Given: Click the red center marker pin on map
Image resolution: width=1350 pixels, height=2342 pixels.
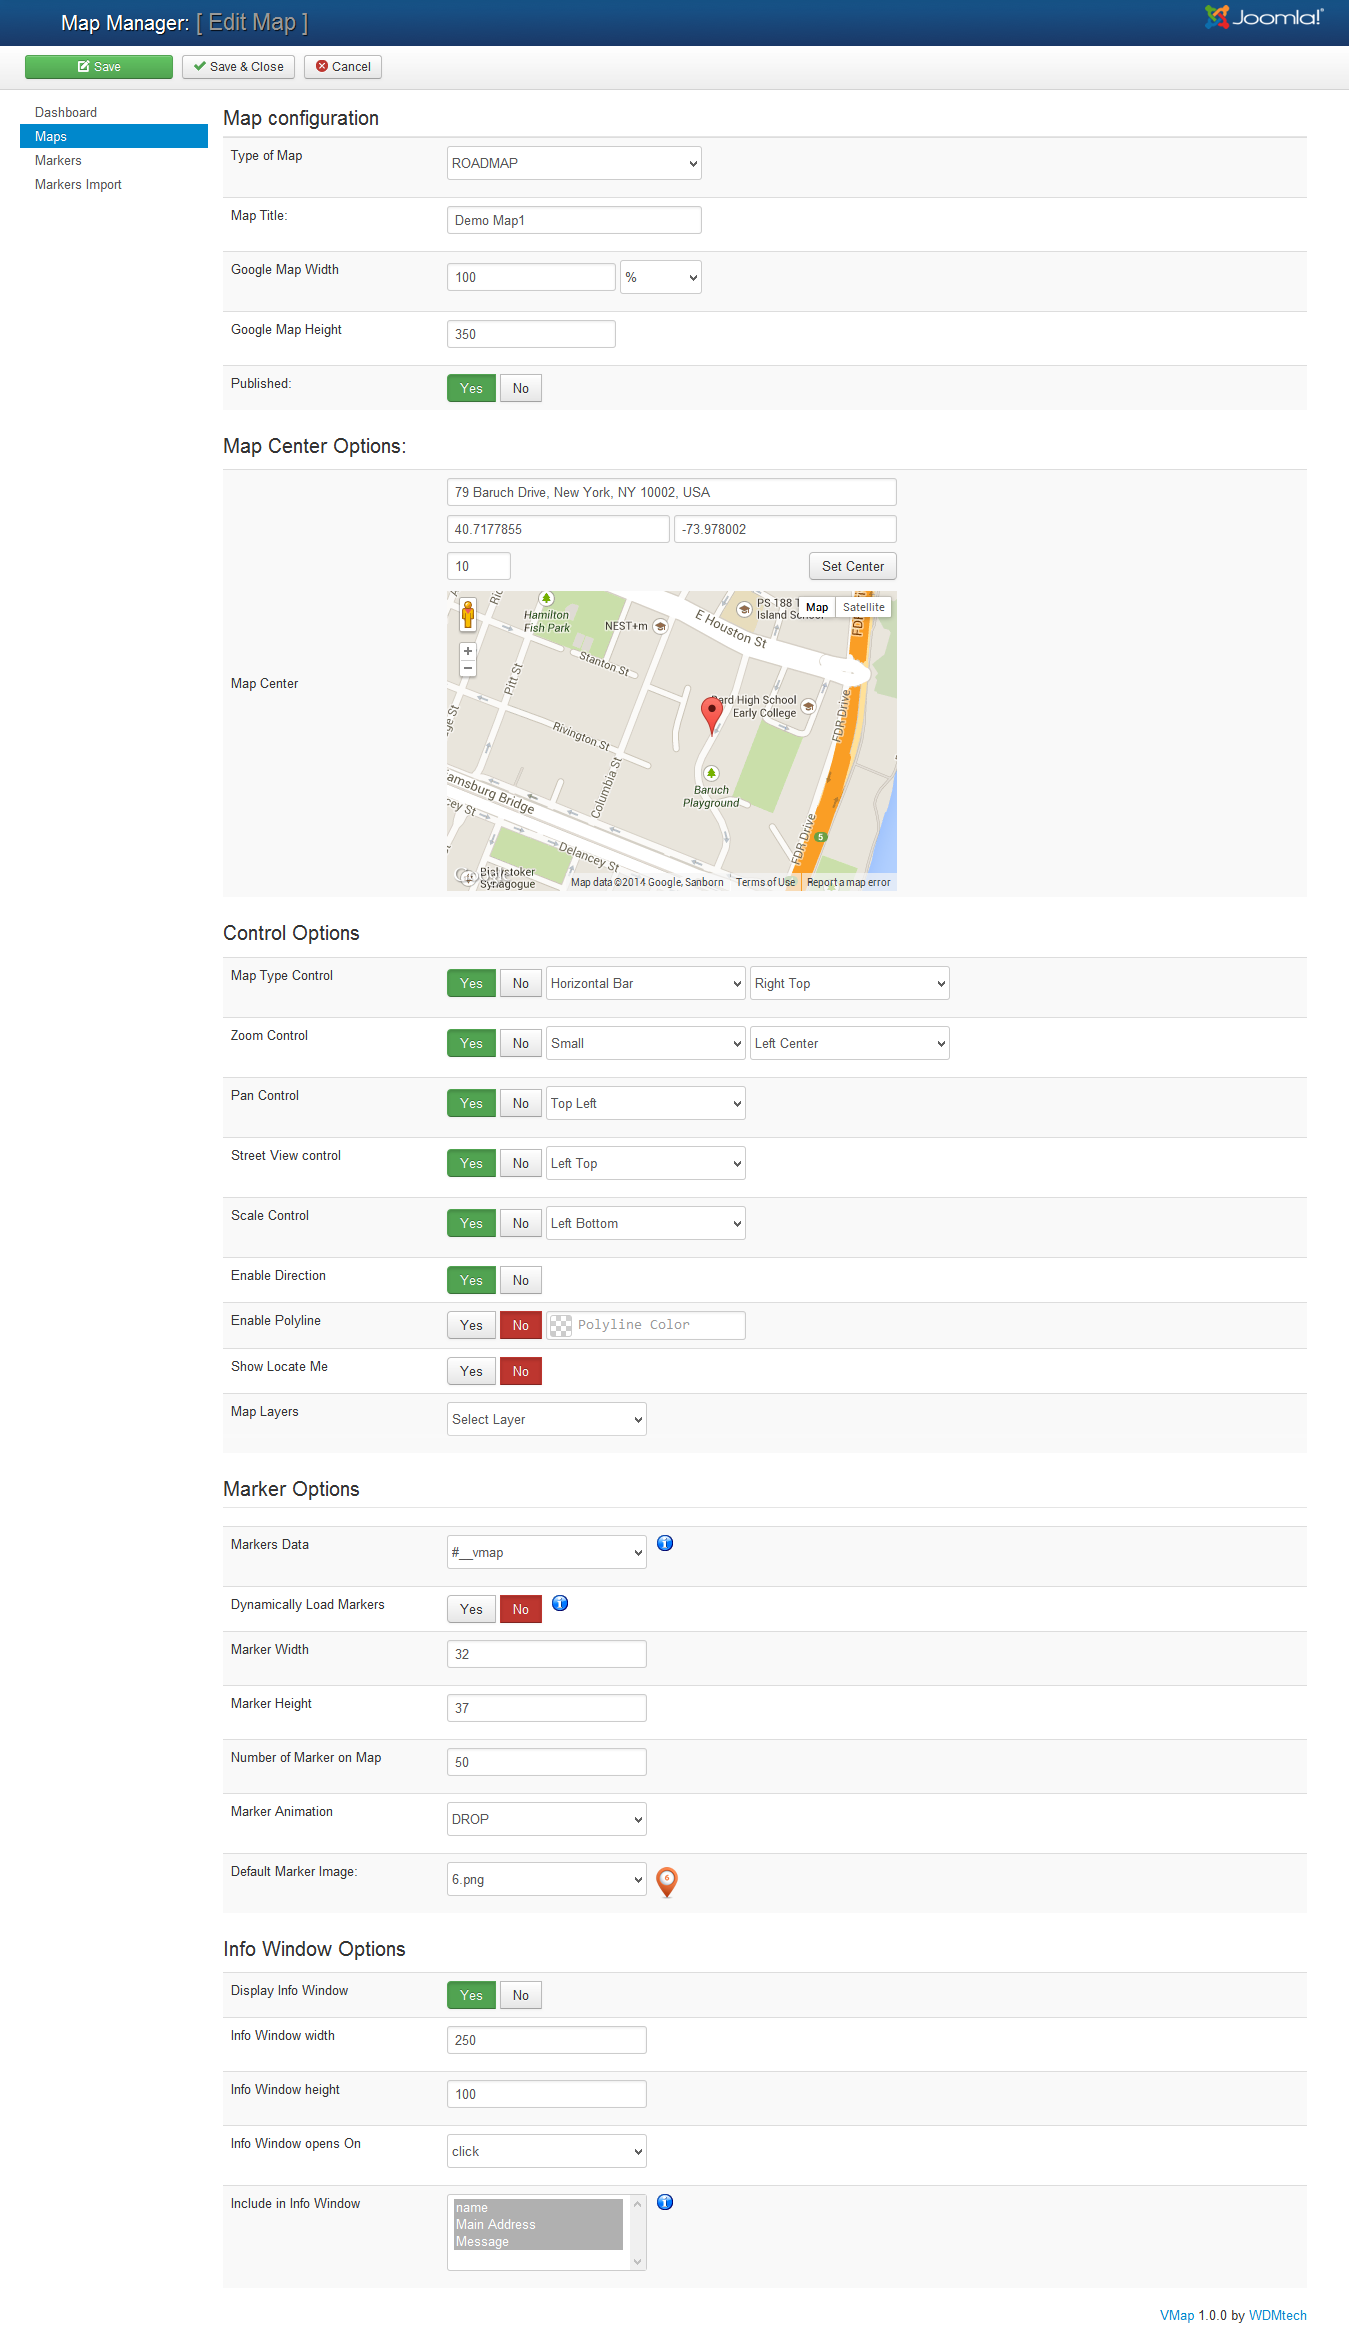Looking at the screenshot, I should (711, 713).
